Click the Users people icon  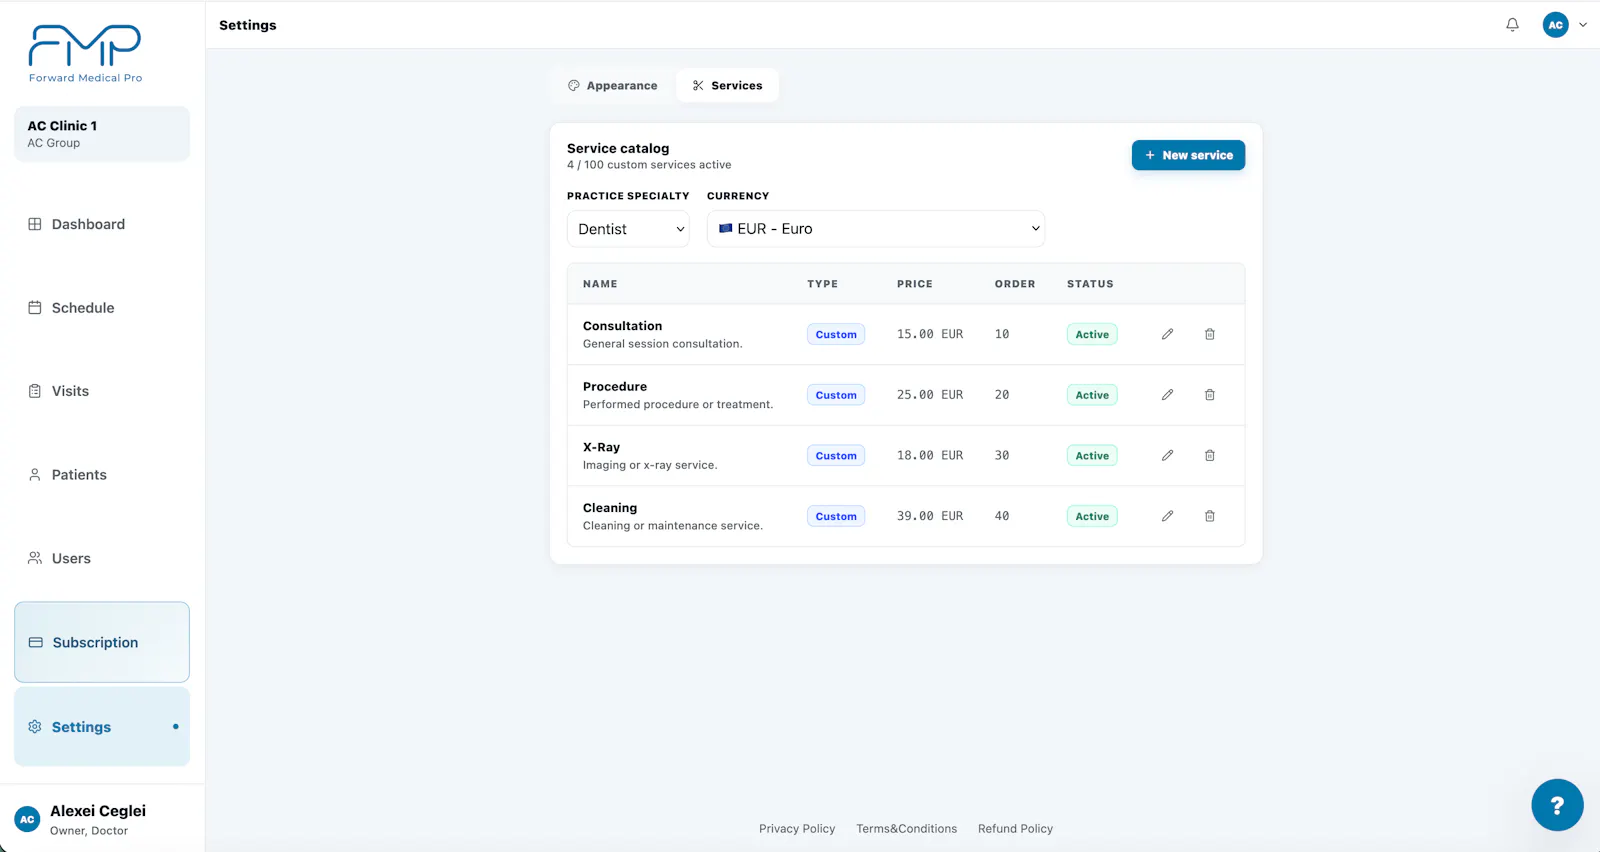35,558
